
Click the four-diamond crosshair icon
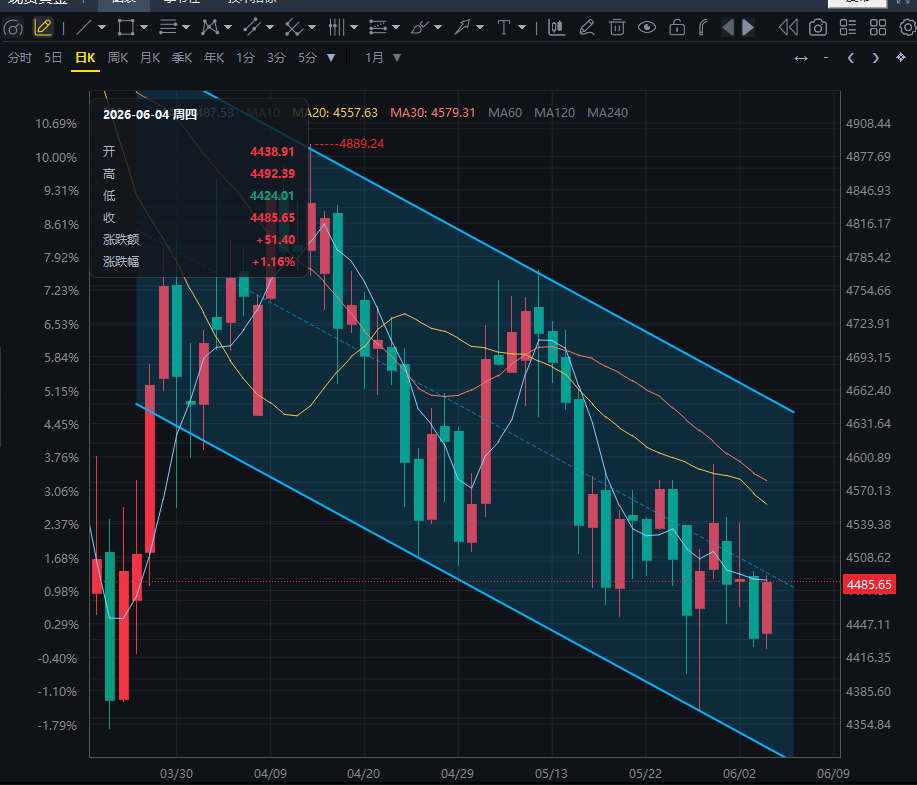pyautogui.click(x=901, y=57)
